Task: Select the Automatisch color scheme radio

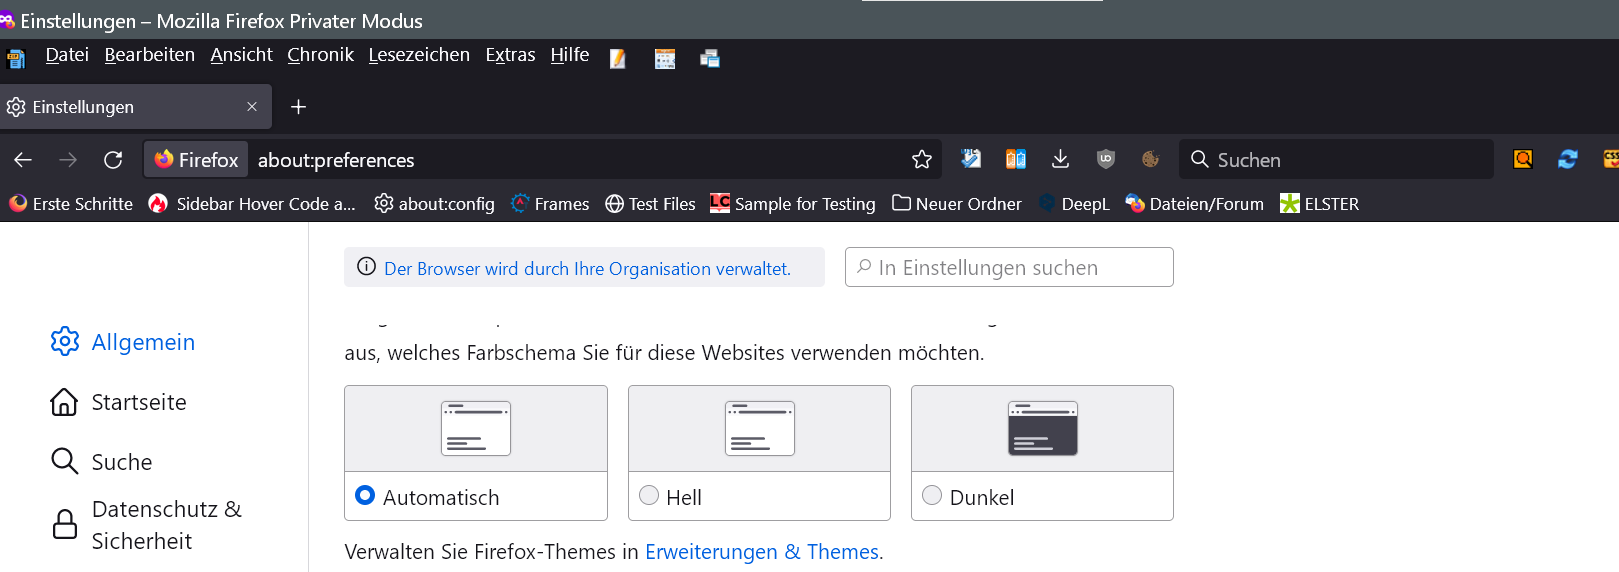Action: [365, 496]
